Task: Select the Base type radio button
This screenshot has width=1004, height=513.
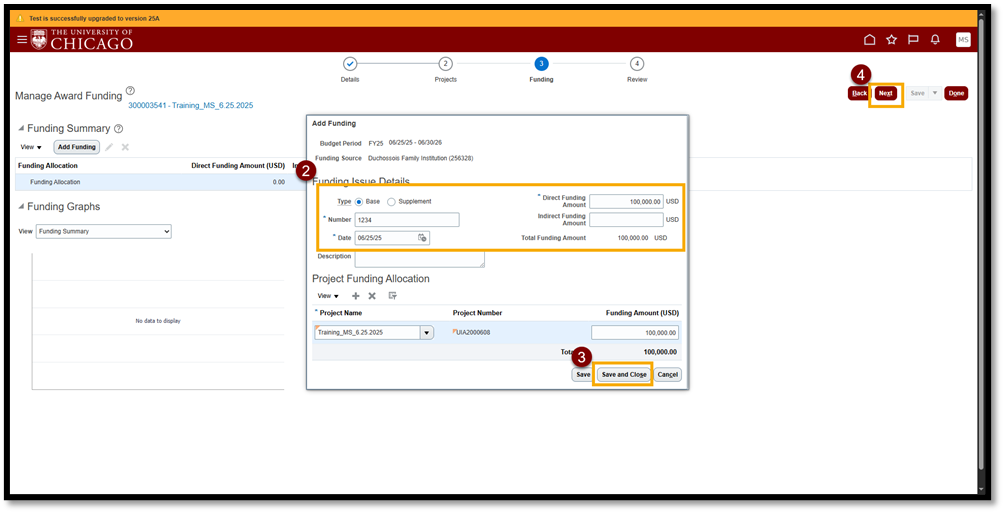Action: point(359,202)
